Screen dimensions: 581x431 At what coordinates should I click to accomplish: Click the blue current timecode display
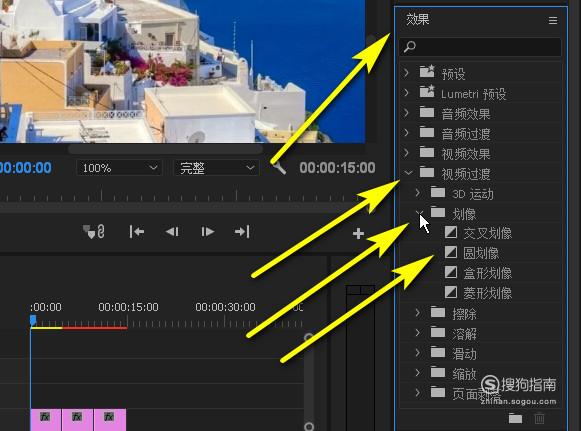(x=26, y=168)
